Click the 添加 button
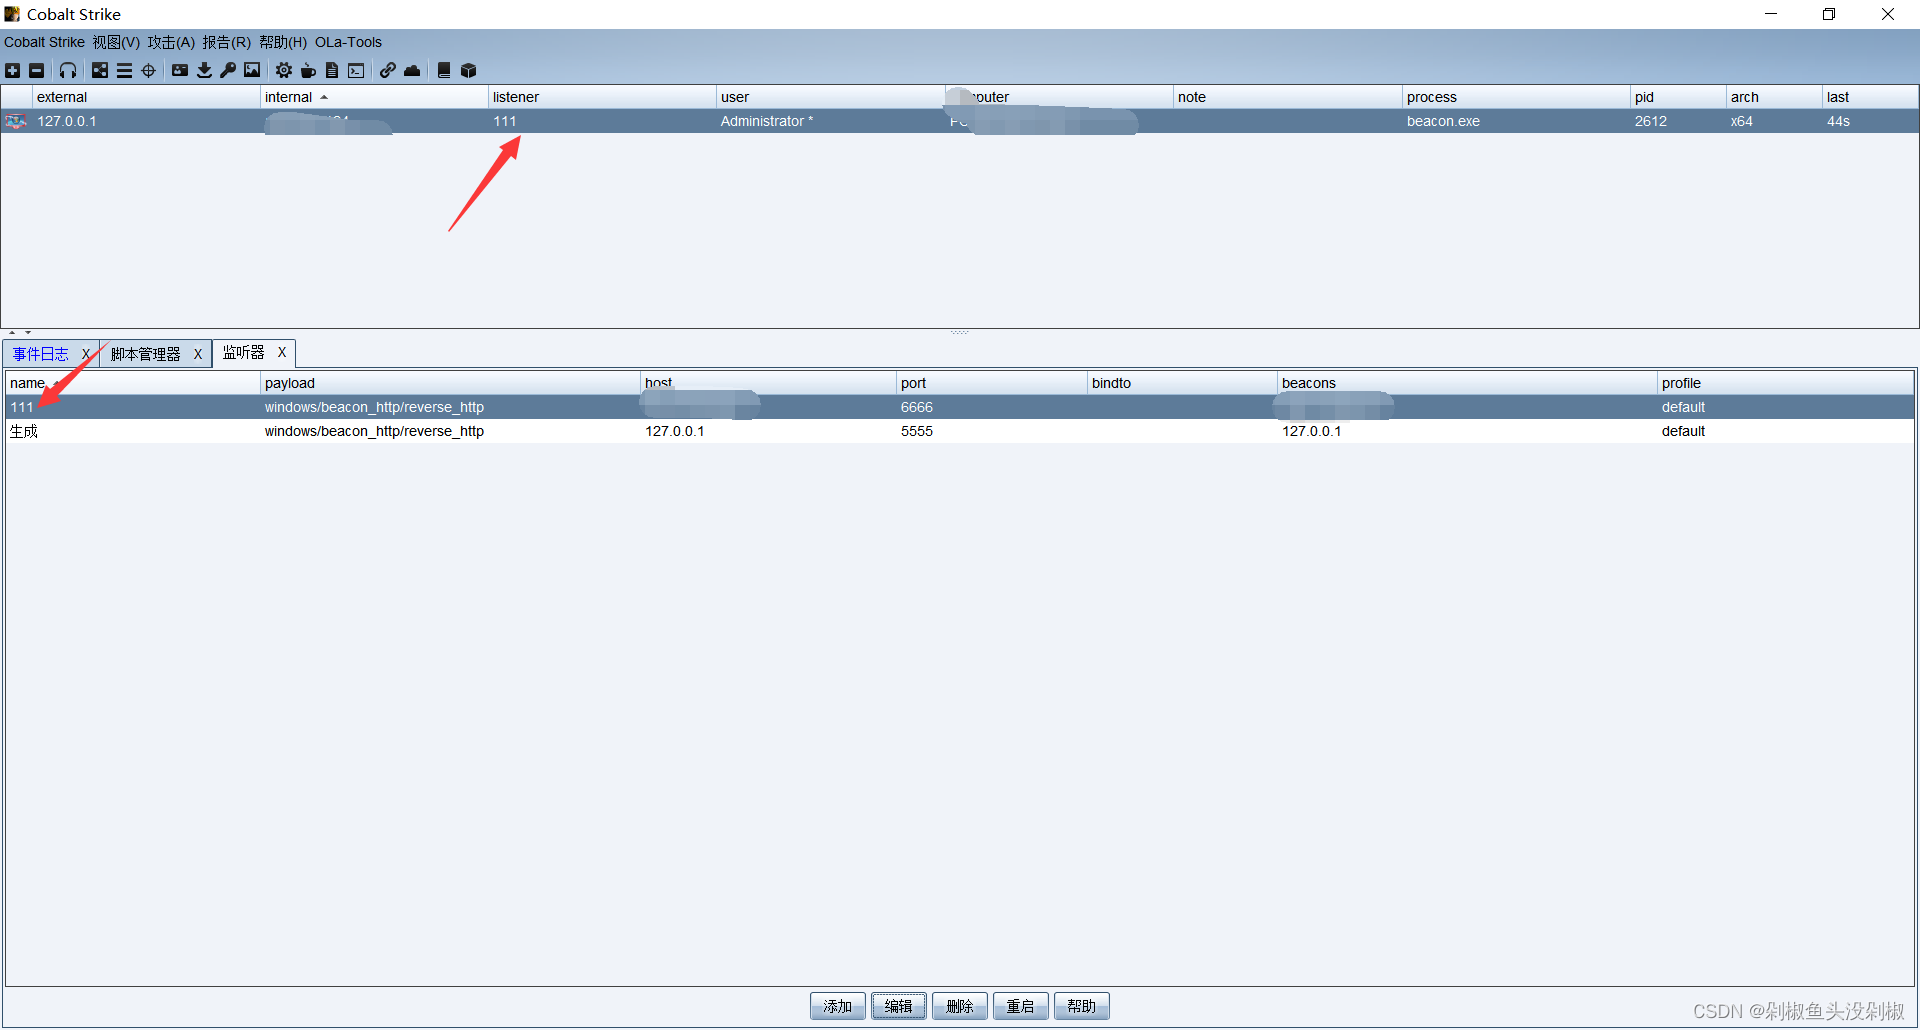The height and width of the screenshot is (1030, 1920). (x=838, y=1006)
